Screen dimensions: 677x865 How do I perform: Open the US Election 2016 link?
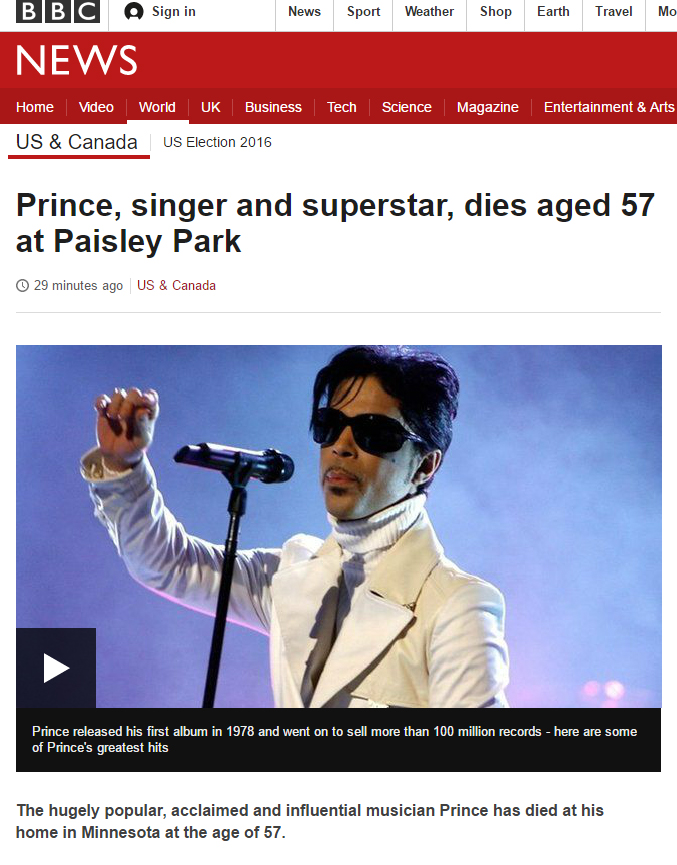point(217,142)
